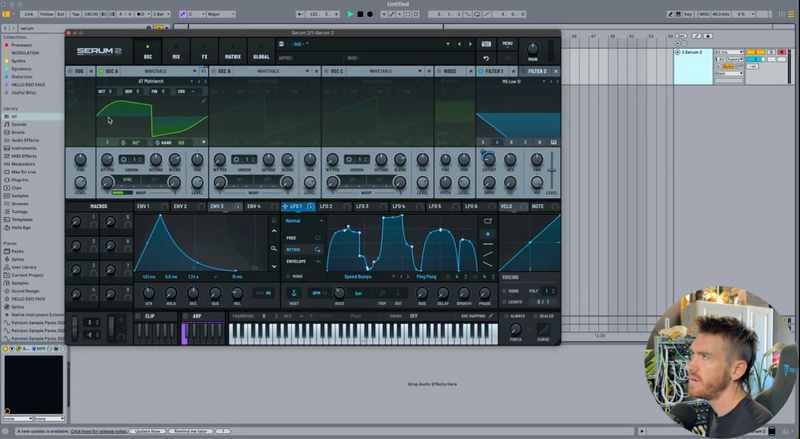Check the LFO MONO checkbox
Viewport: 800px width, 439px height.
coord(288,276)
